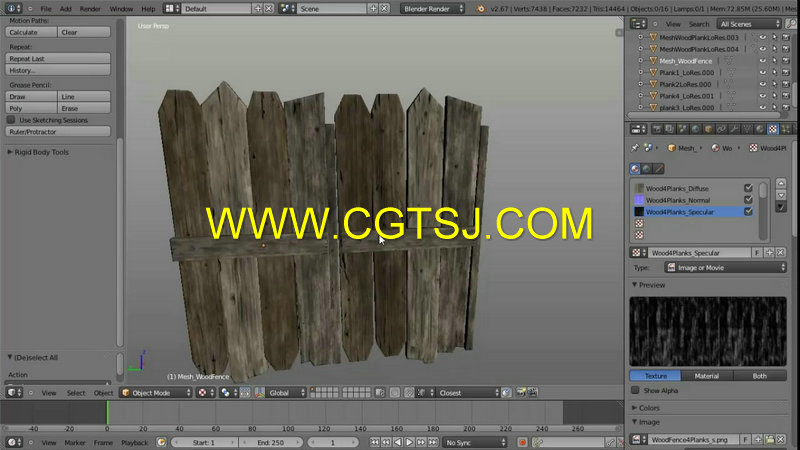Toggle Wood4Planks_Specular texture checkbox

(x=748, y=212)
